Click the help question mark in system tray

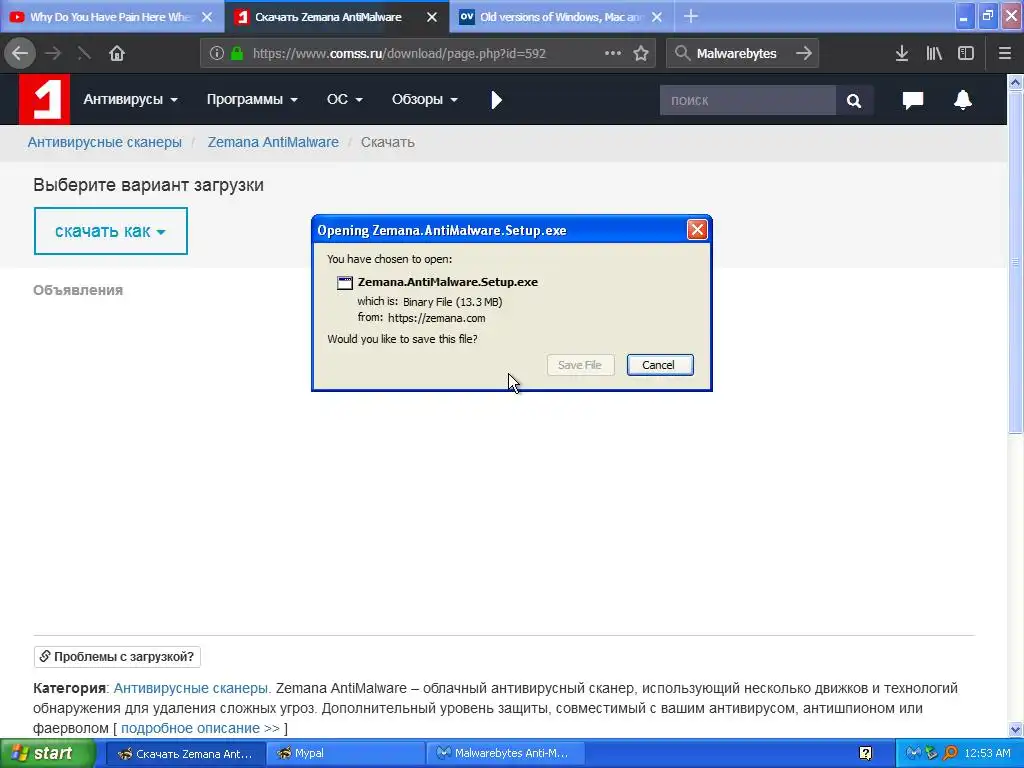(865, 753)
